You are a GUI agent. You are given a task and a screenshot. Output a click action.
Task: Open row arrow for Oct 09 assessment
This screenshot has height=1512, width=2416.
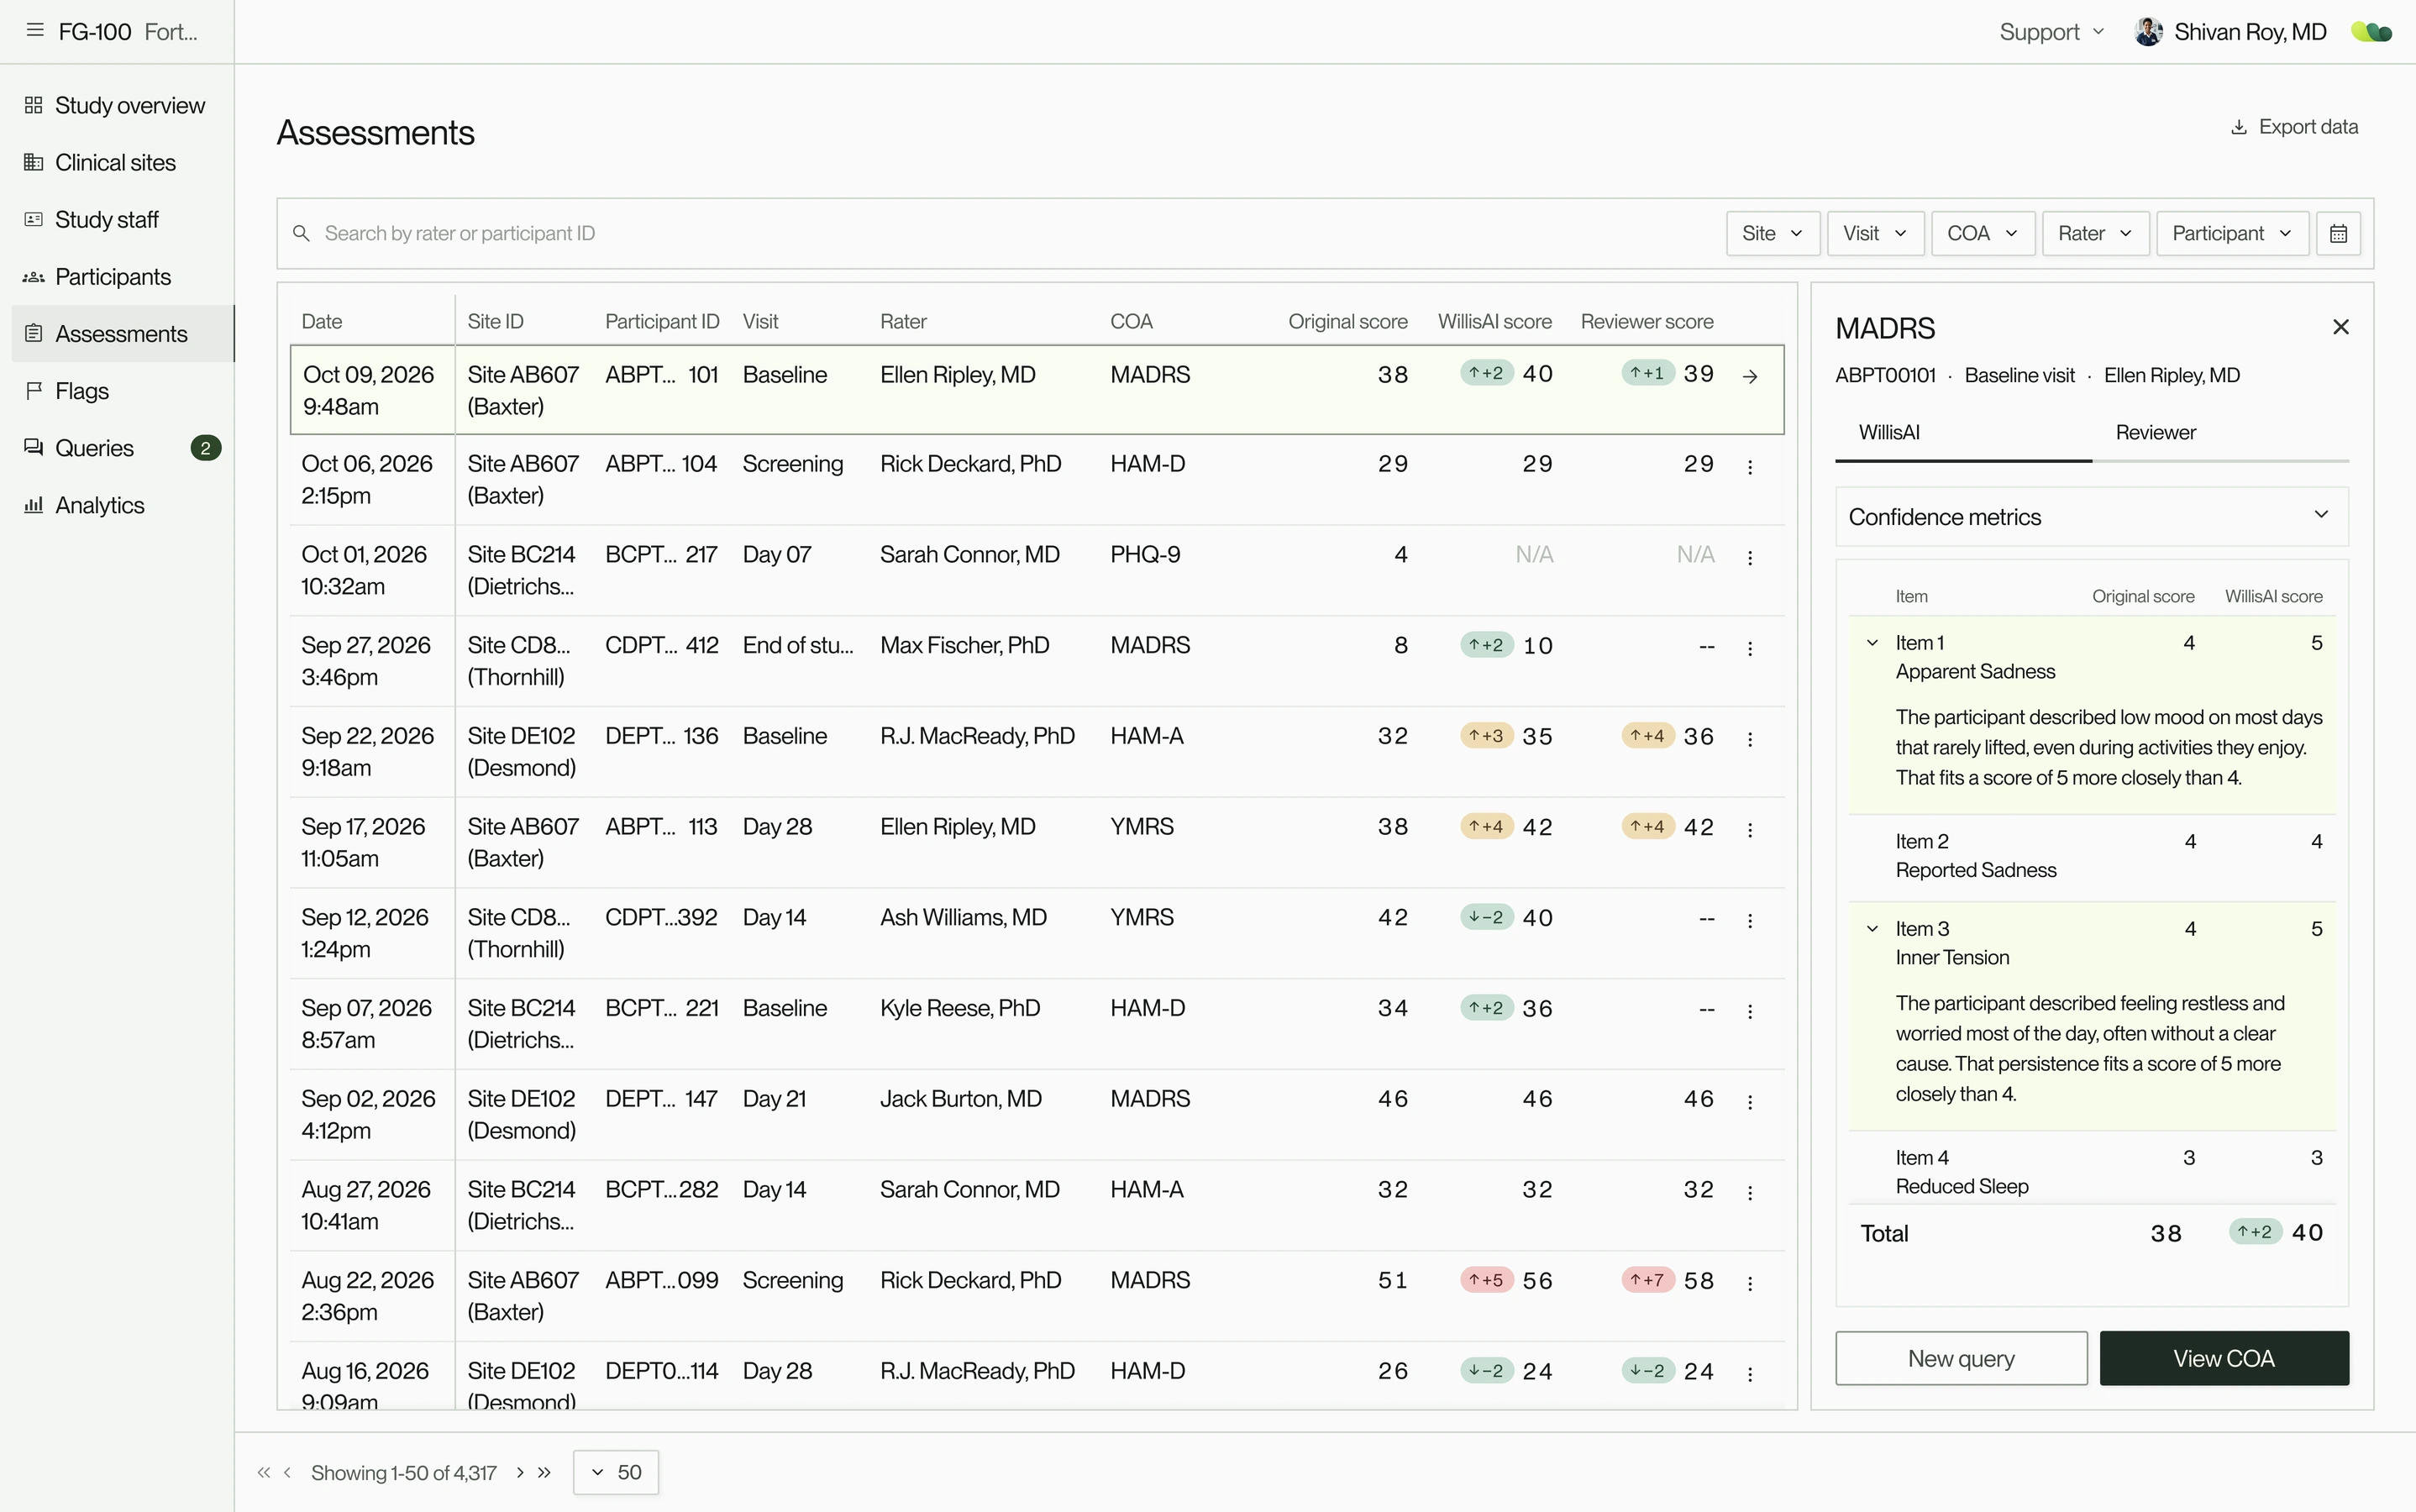point(1750,376)
